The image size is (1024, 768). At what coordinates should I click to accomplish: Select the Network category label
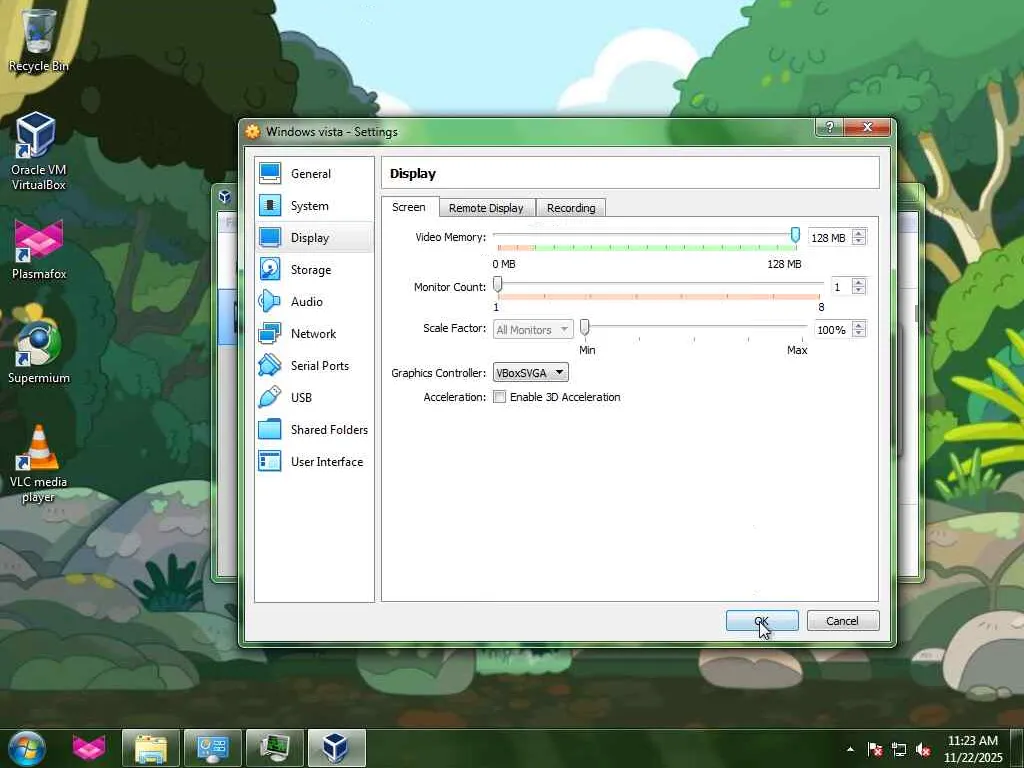click(x=313, y=334)
